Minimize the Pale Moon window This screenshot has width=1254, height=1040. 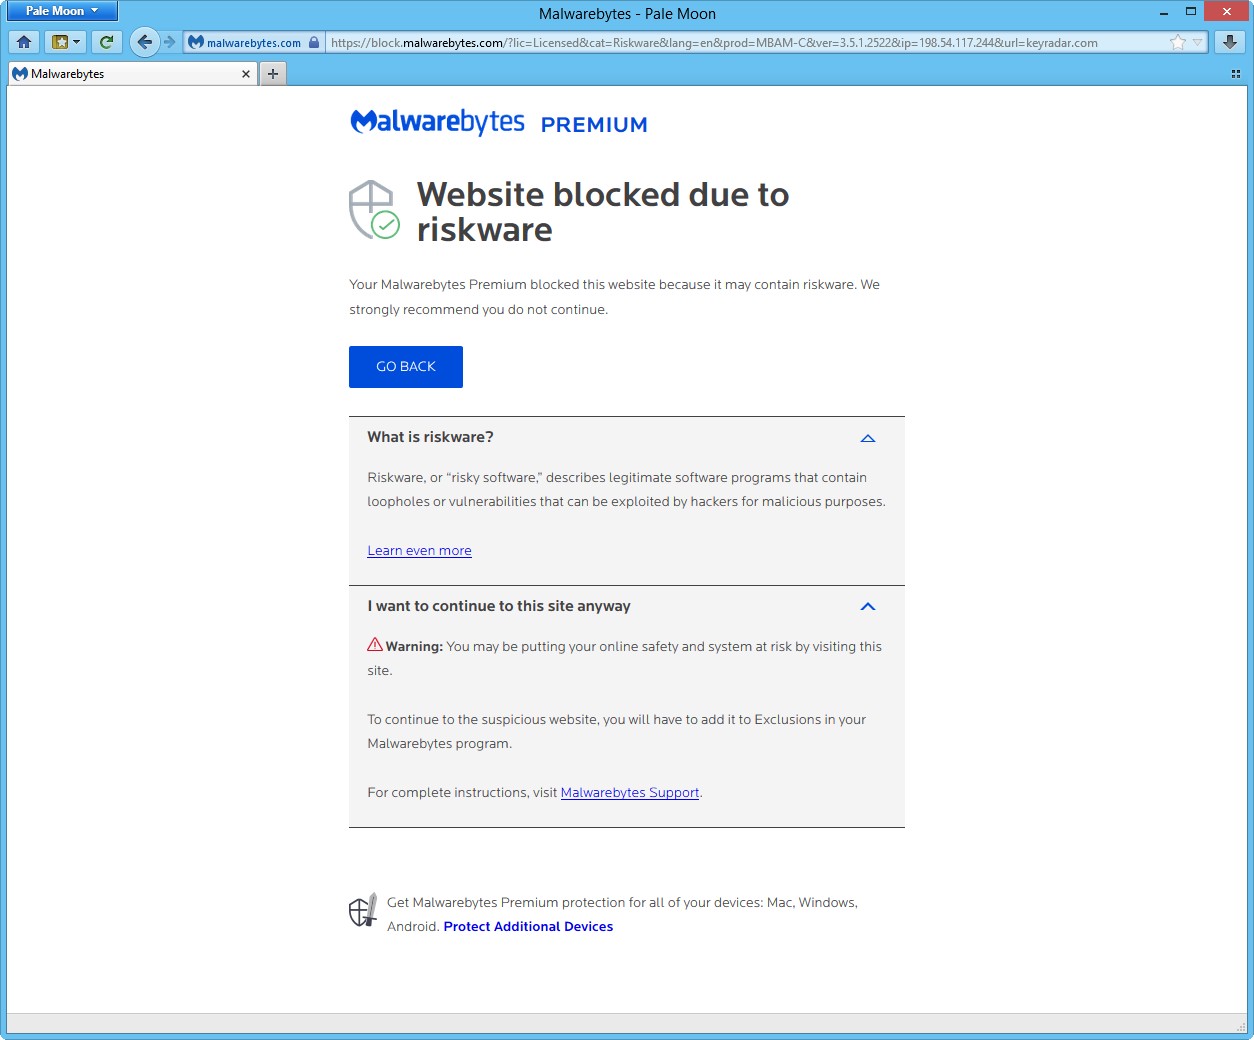pyautogui.click(x=1164, y=12)
